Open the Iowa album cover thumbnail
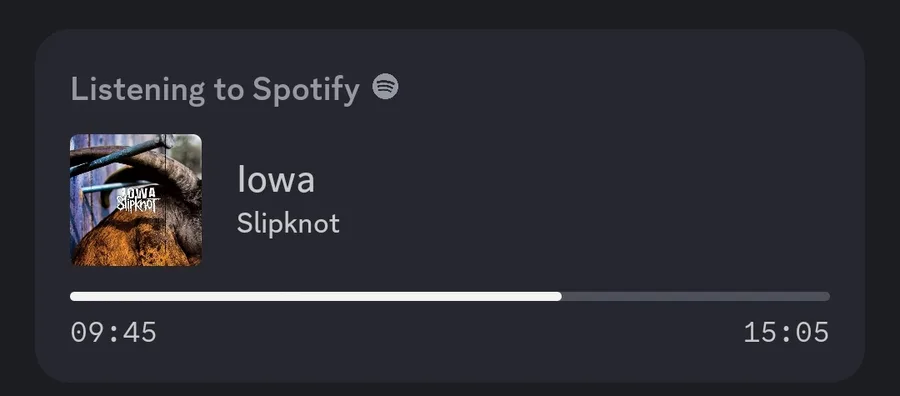900x396 pixels. (x=136, y=200)
